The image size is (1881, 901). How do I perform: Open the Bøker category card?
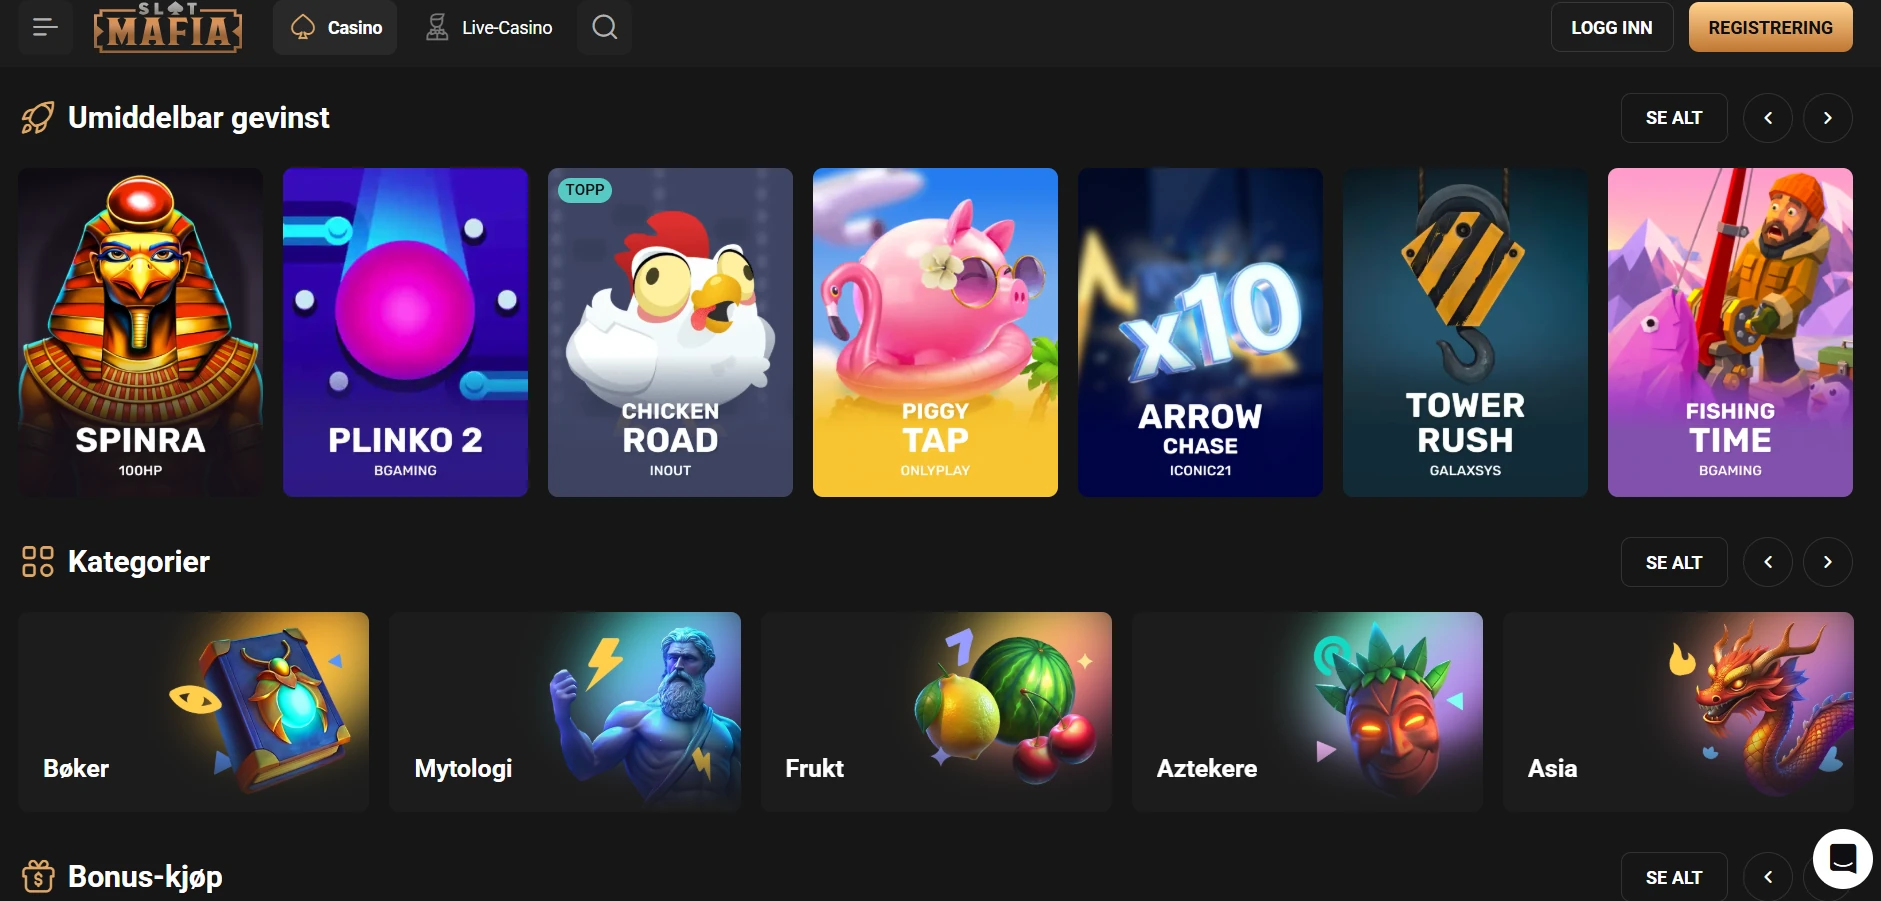pyautogui.click(x=194, y=711)
